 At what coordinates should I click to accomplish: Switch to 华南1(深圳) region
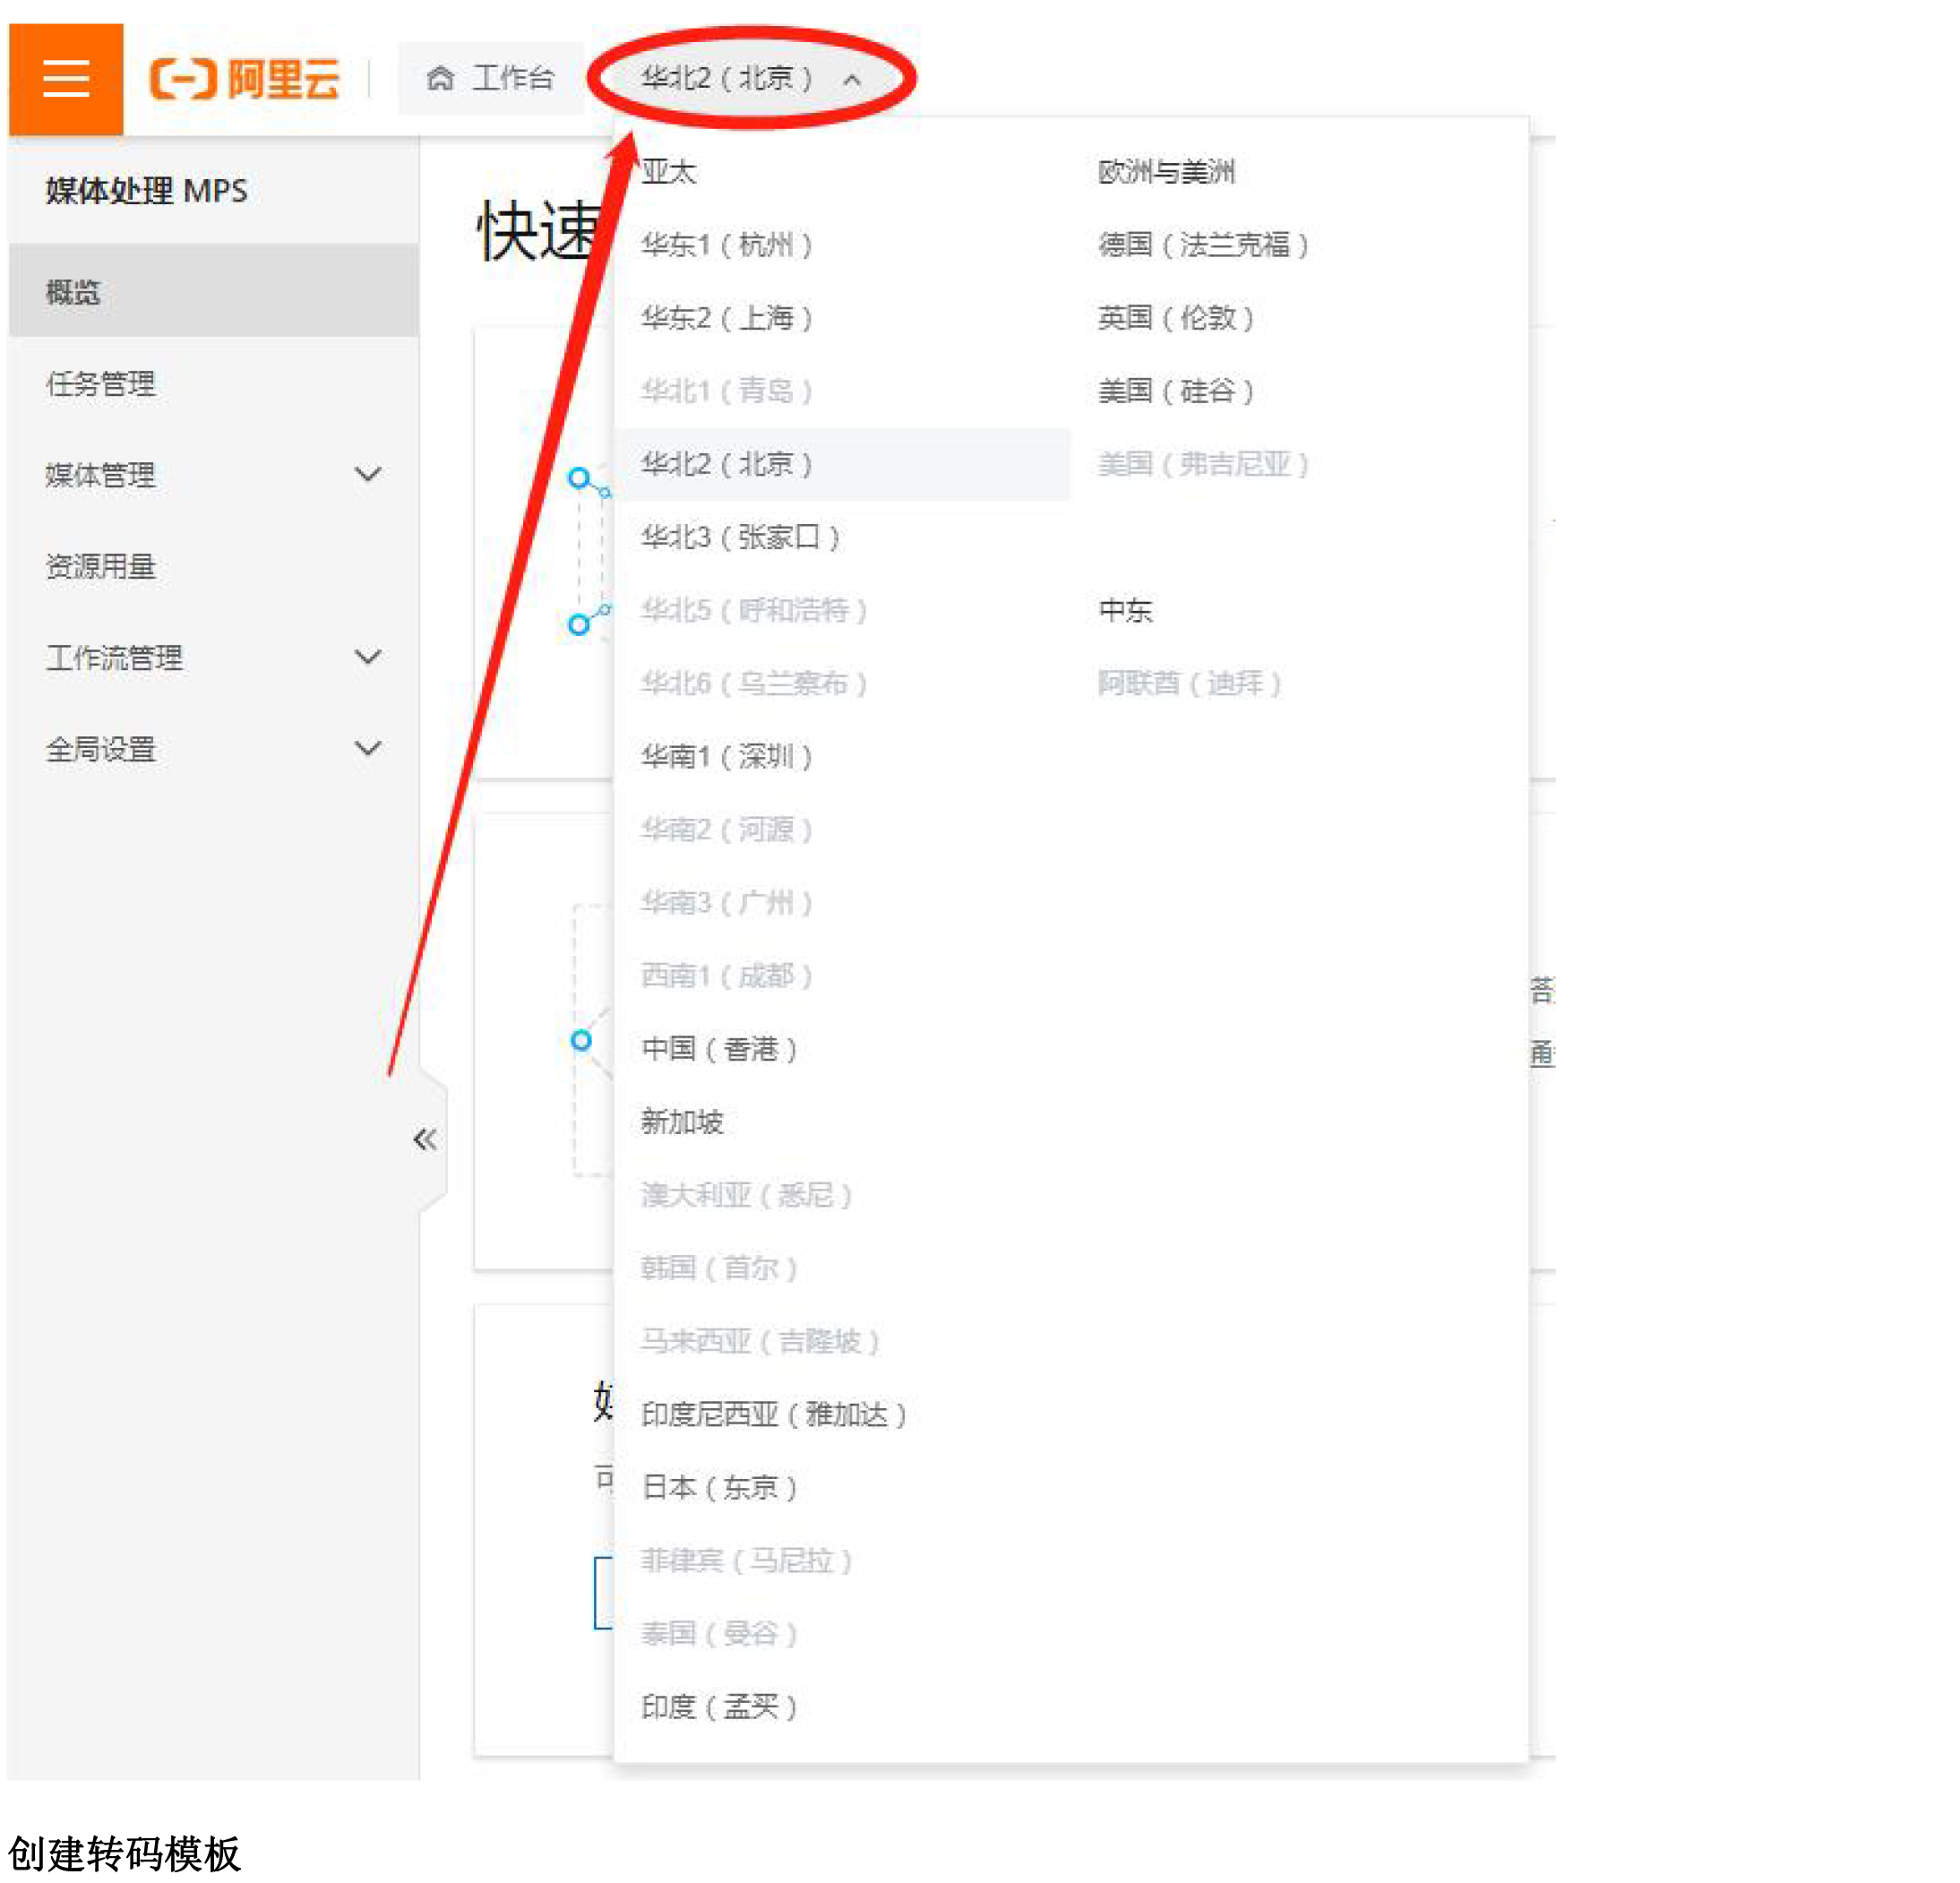coord(726,756)
